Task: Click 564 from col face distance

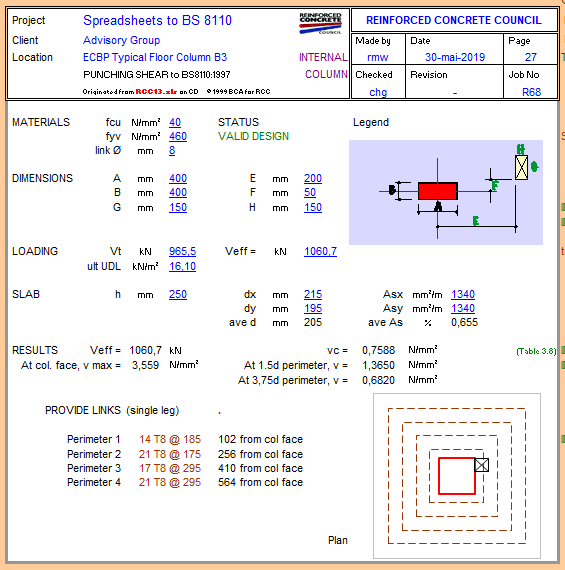Action: 260,482
